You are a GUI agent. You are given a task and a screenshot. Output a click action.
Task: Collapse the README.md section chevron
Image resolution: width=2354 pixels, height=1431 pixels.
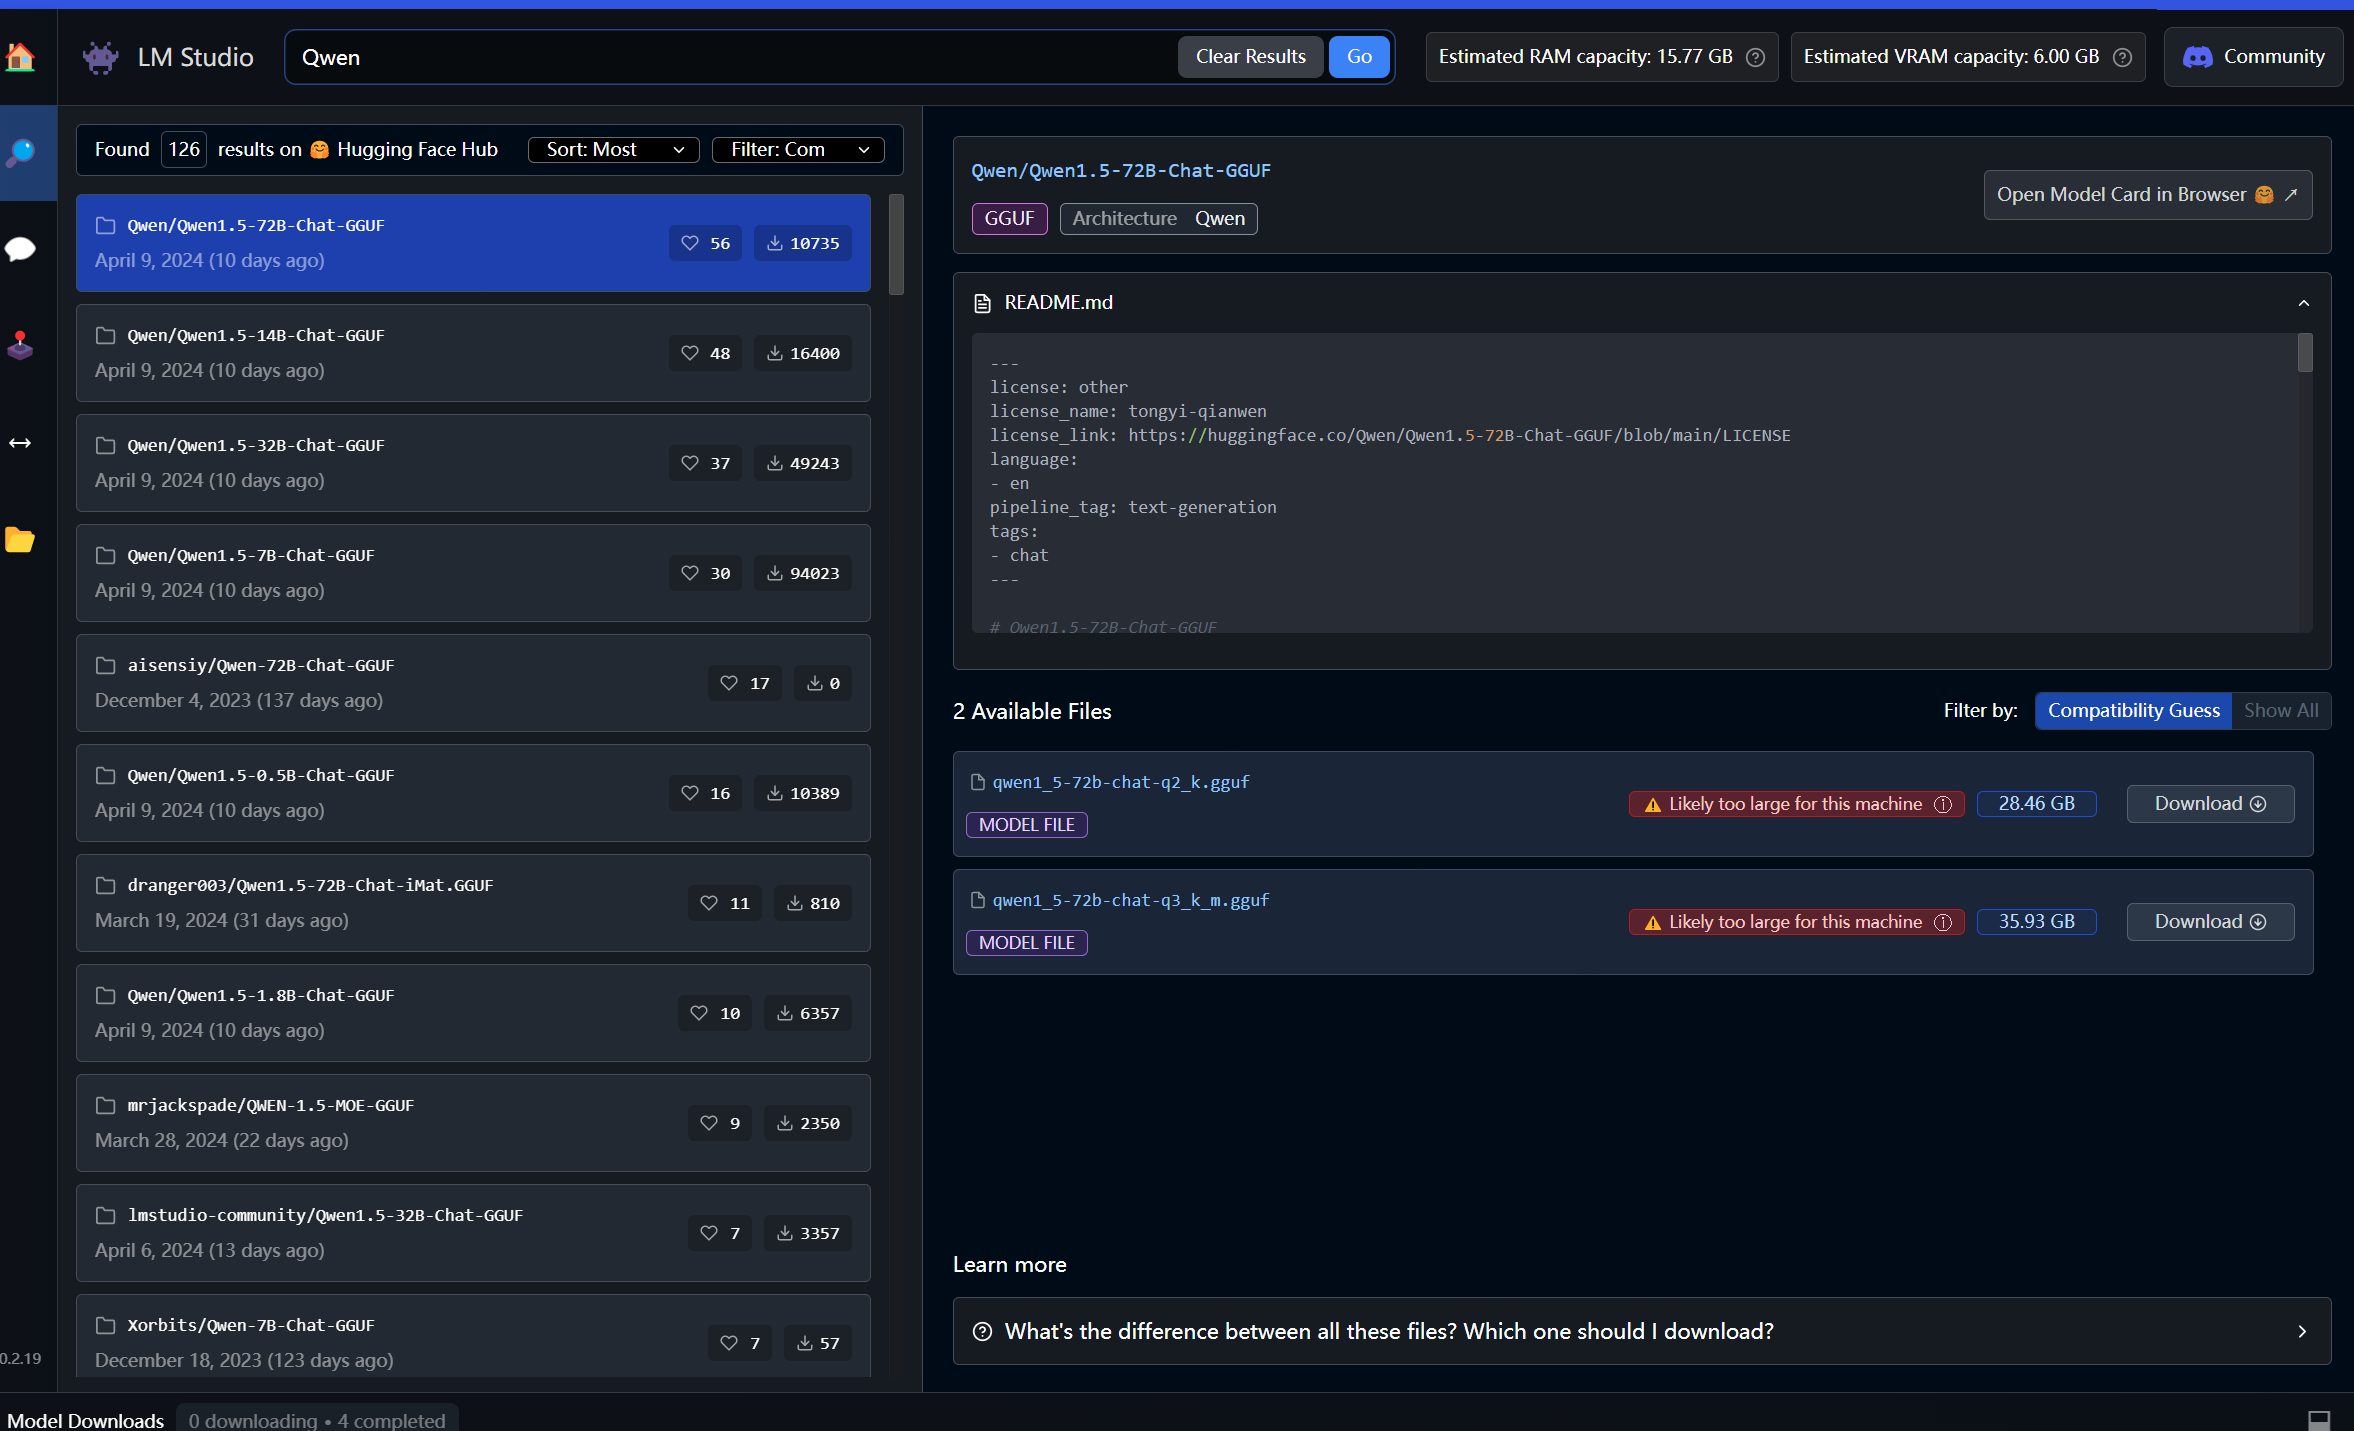pyautogui.click(x=2304, y=303)
